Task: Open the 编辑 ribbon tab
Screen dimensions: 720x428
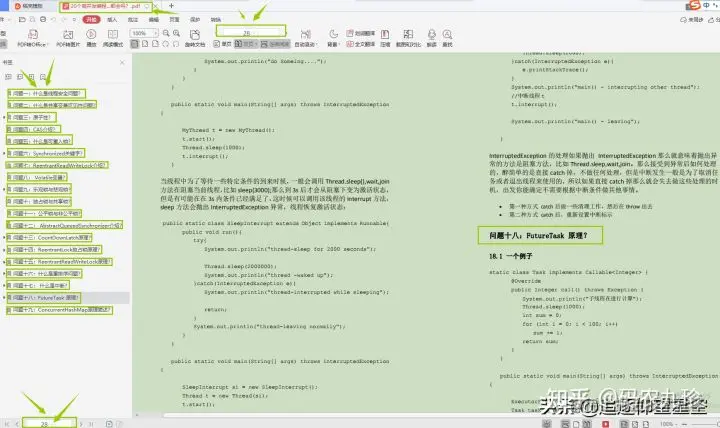Action: 154,20
